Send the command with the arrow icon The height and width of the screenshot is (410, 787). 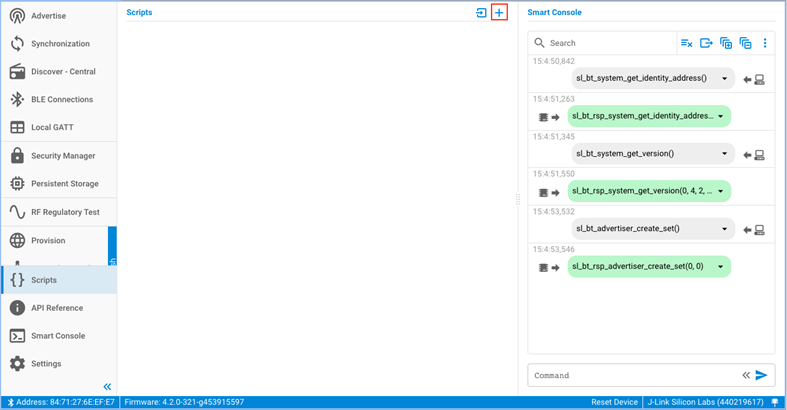click(x=762, y=375)
